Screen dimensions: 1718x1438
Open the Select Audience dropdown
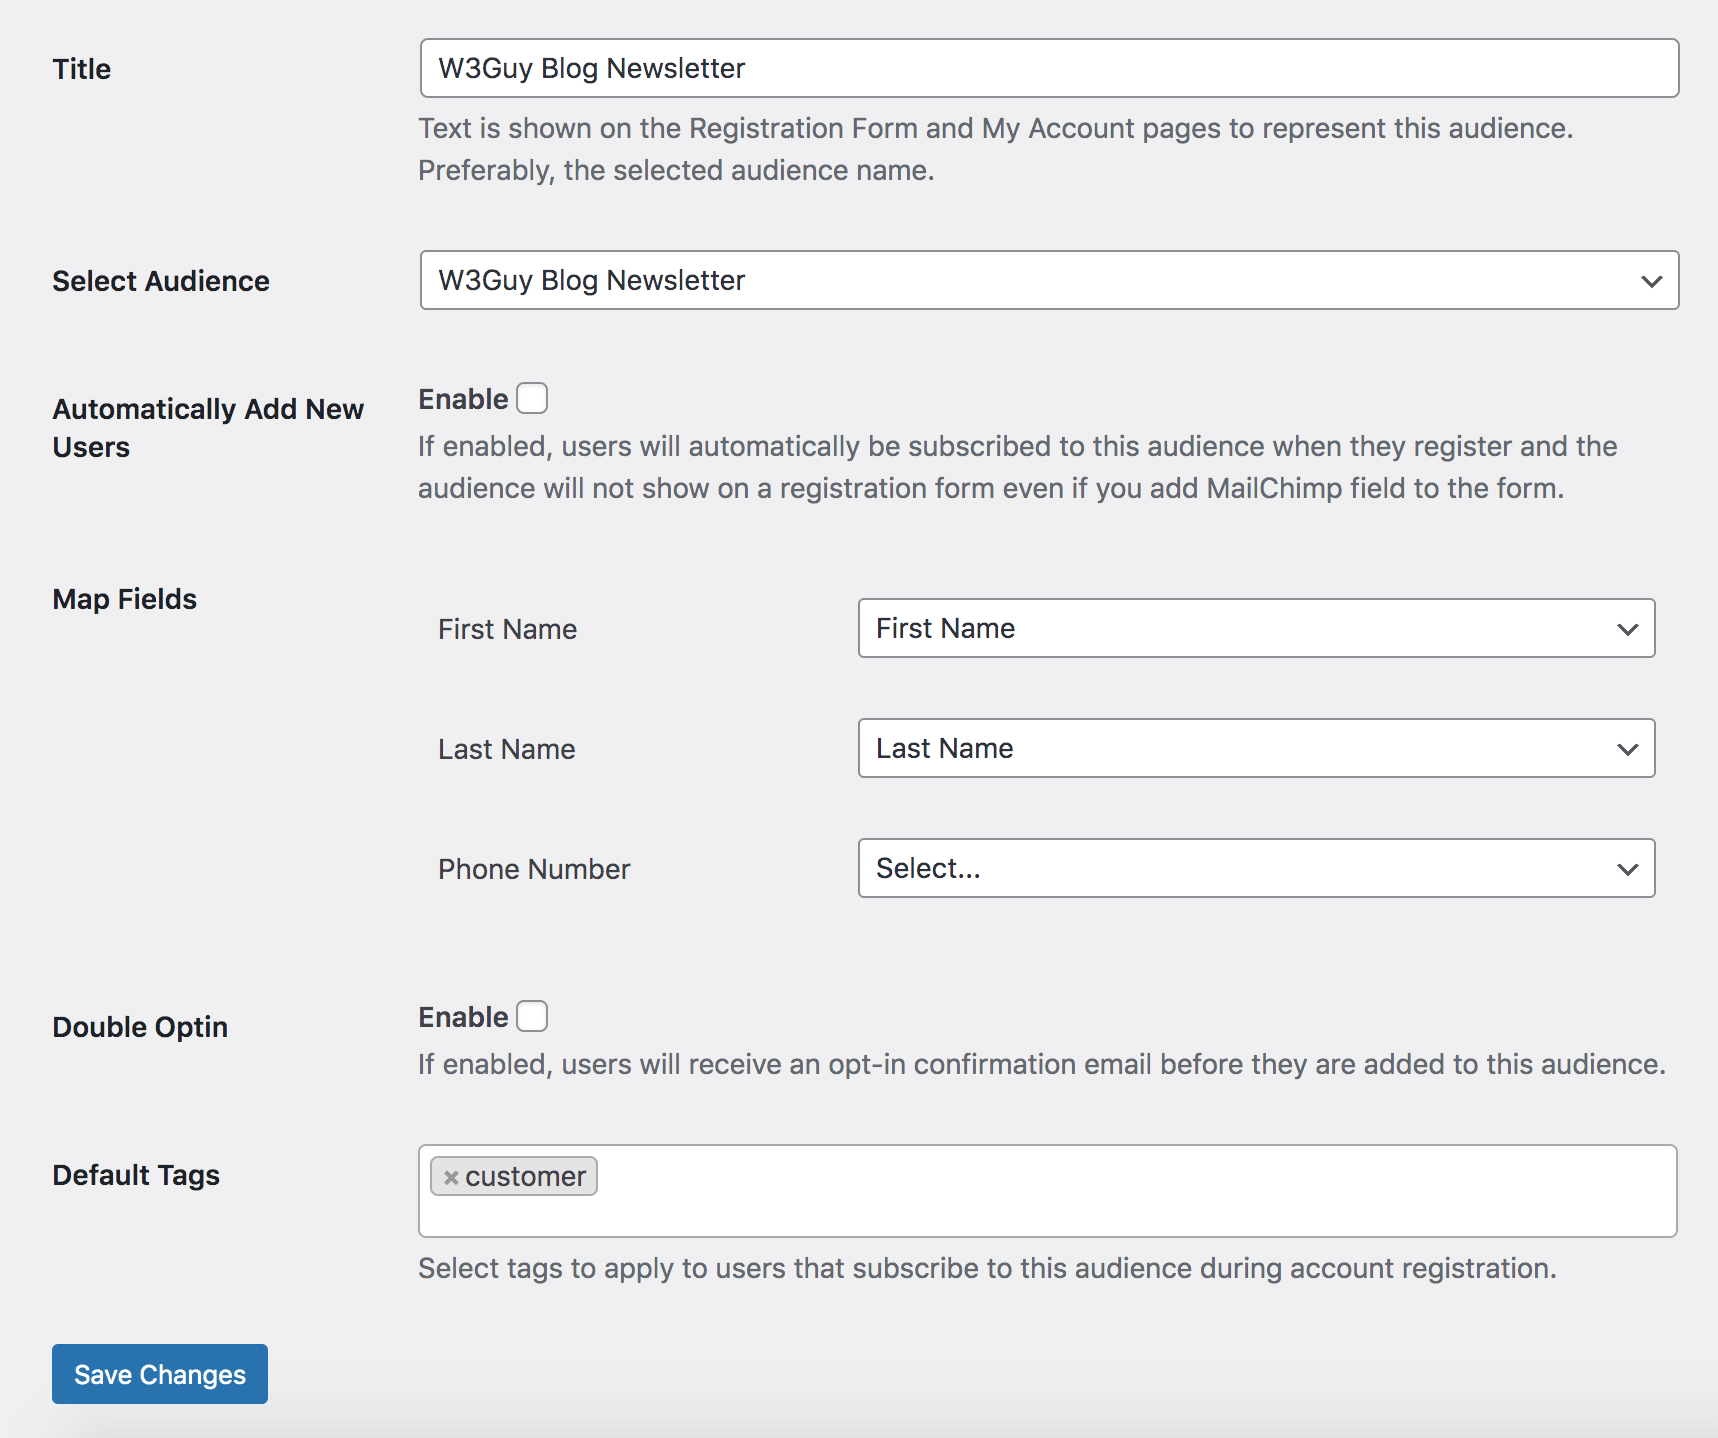1049,280
